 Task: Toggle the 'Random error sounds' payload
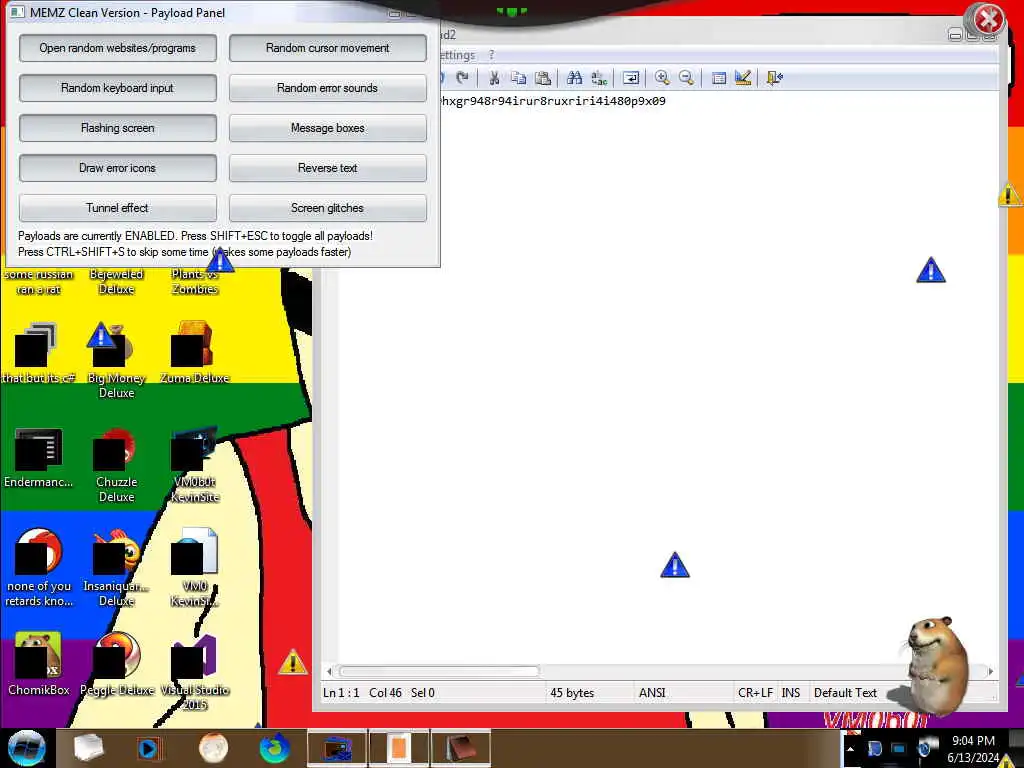pos(328,88)
